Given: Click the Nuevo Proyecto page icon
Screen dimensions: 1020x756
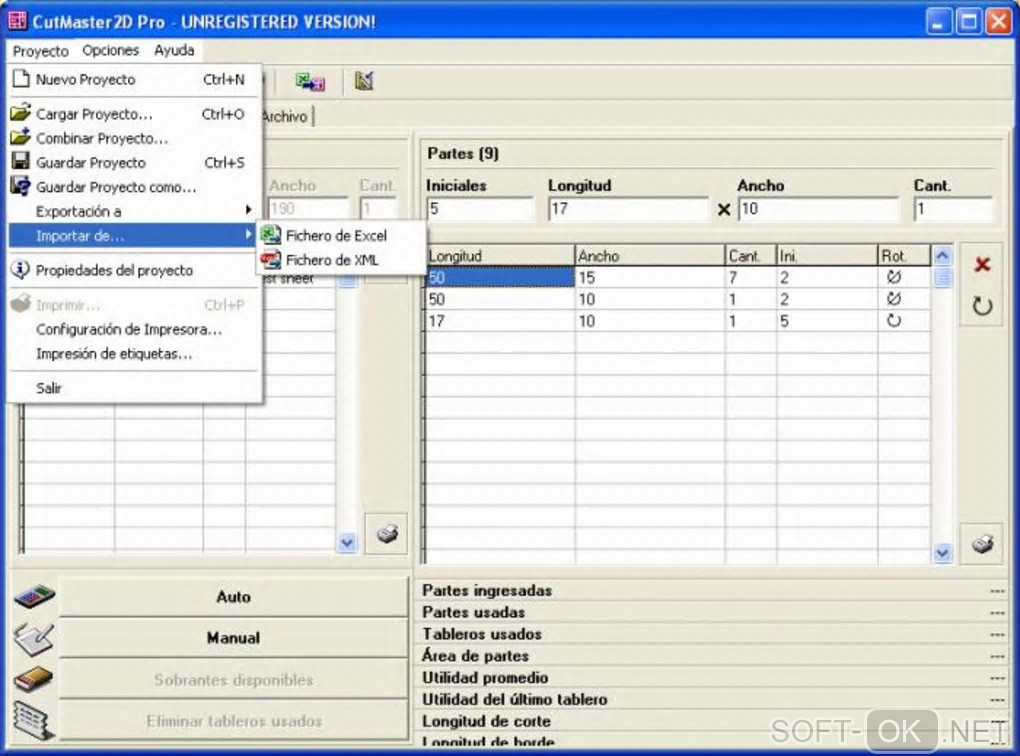Looking at the screenshot, I should coord(21,79).
